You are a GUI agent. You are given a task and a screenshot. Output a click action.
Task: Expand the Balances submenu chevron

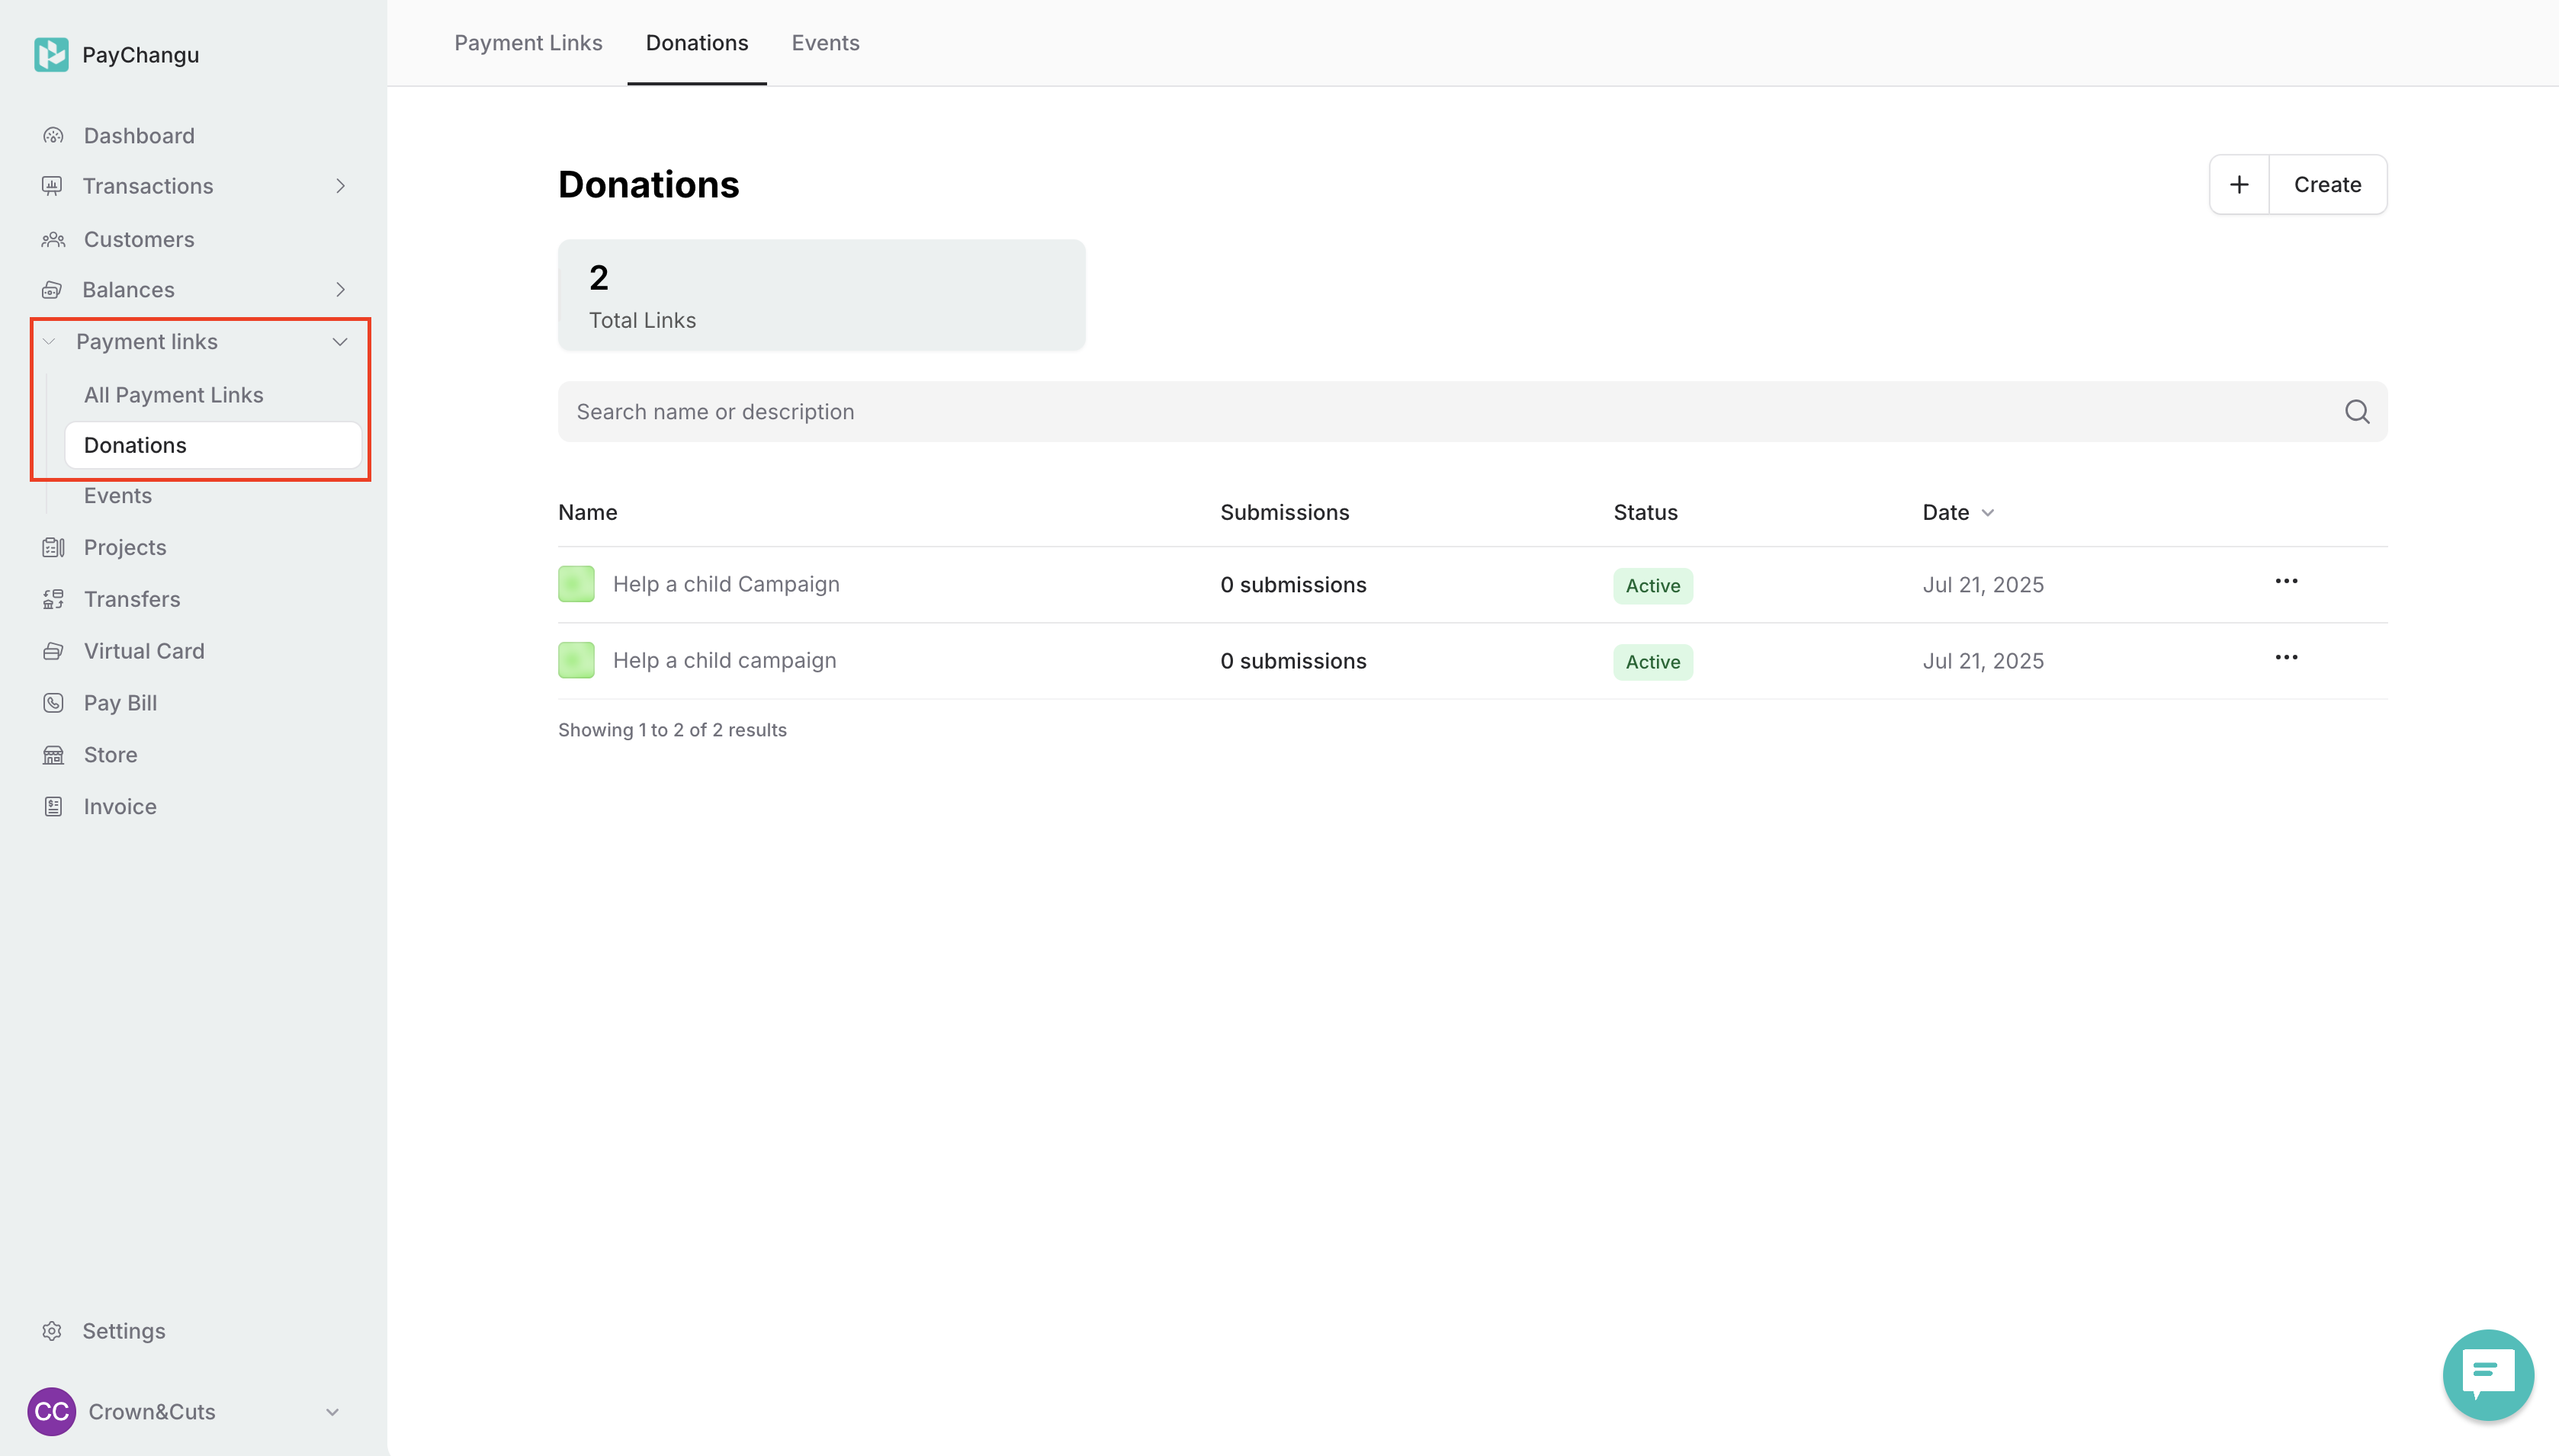tap(340, 290)
